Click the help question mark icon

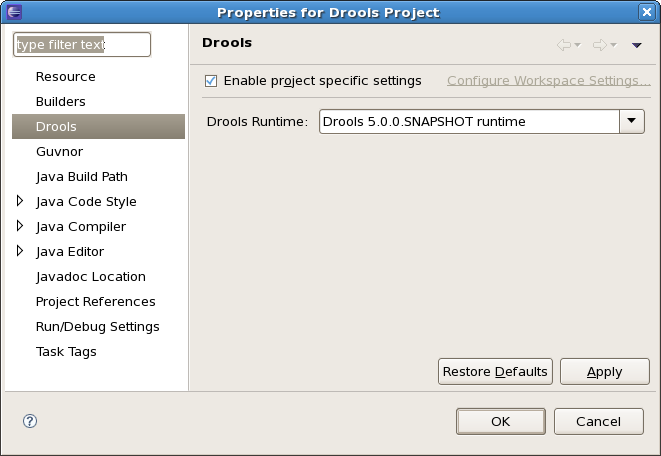(x=30, y=421)
